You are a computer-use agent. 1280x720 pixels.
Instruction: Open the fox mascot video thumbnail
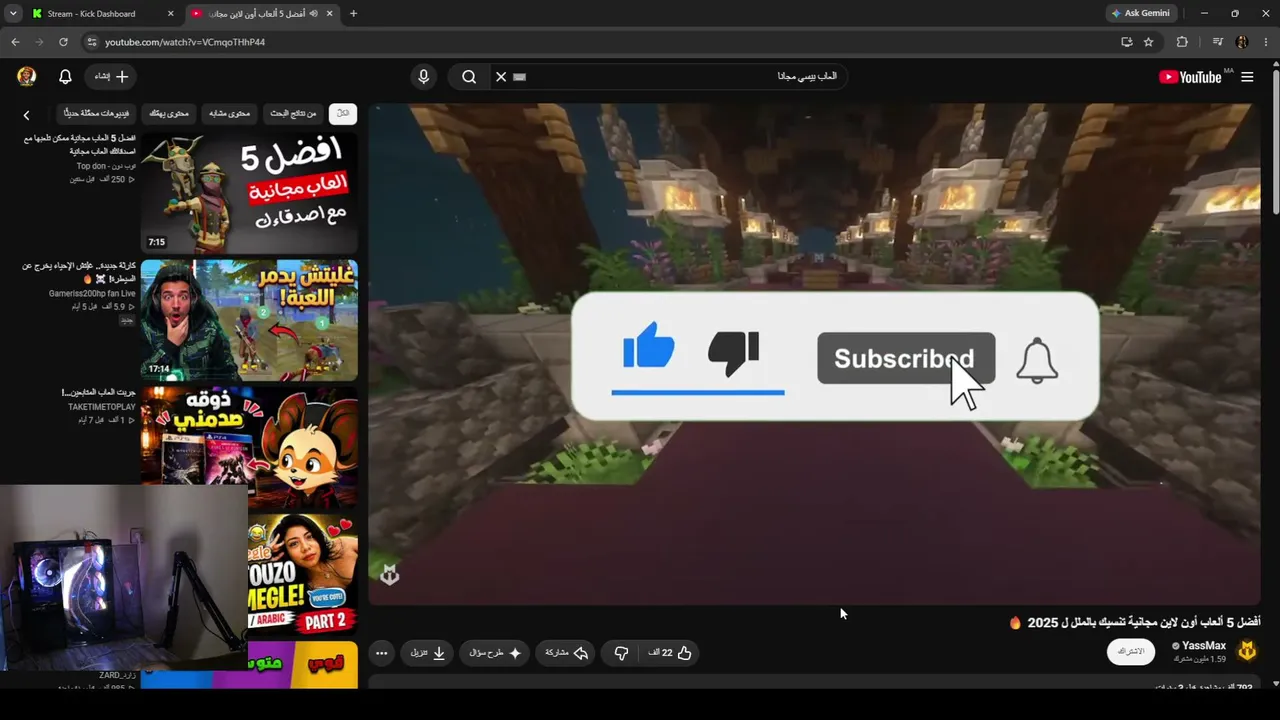click(249, 448)
